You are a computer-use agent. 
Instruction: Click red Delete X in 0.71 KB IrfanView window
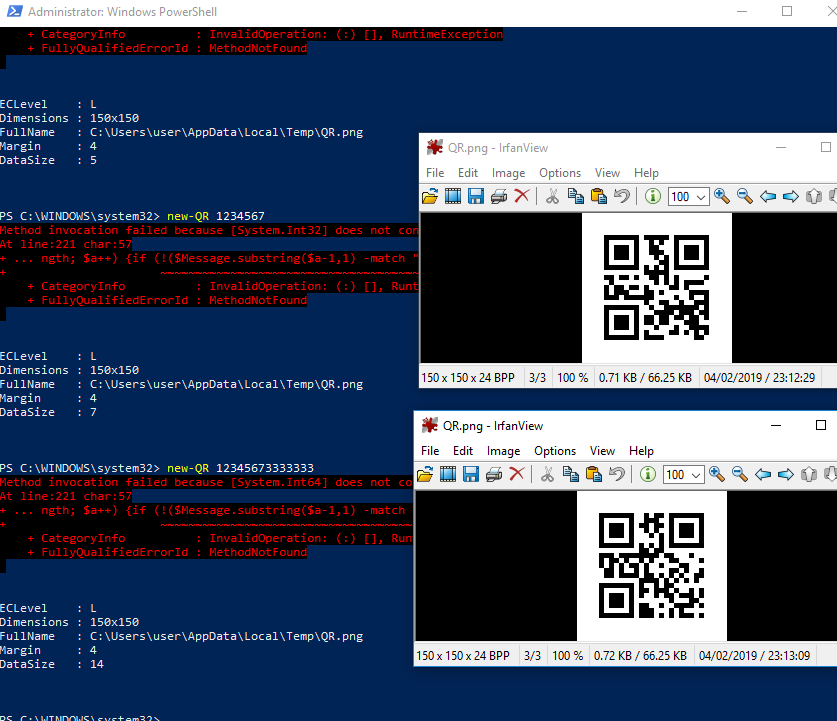click(x=522, y=196)
